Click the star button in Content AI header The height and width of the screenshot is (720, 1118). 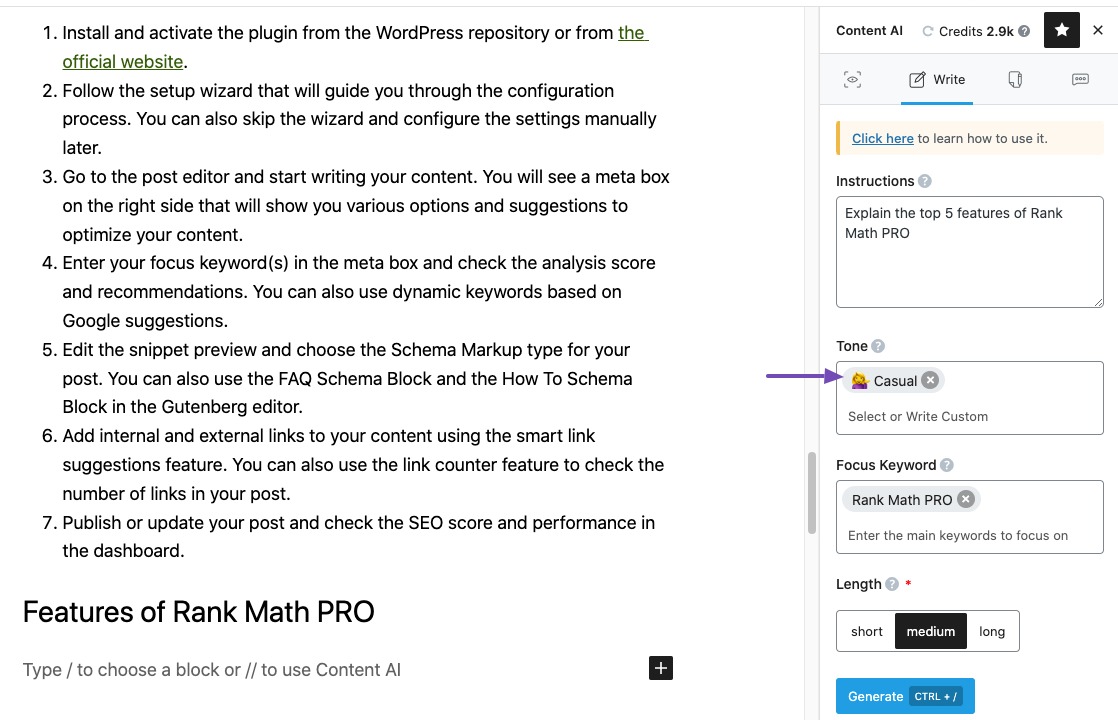coord(1062,30)
